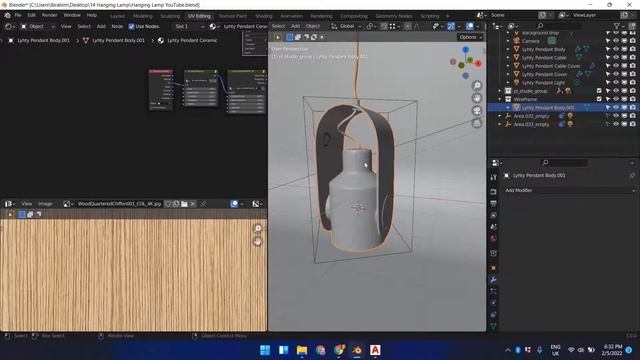Choose set-new-selection mode icon in viewport toolbar
This screenshot has height=360, width=640.
[289, 37]
